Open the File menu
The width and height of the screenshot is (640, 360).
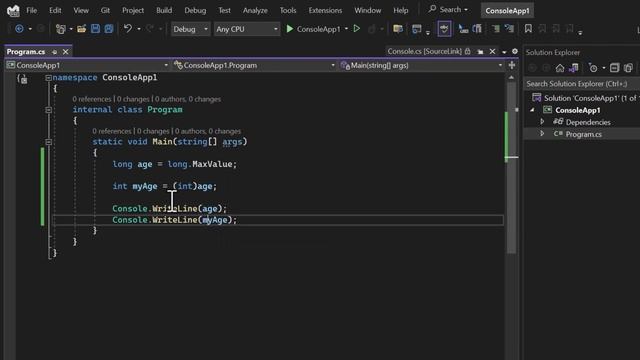coord(31,11)
